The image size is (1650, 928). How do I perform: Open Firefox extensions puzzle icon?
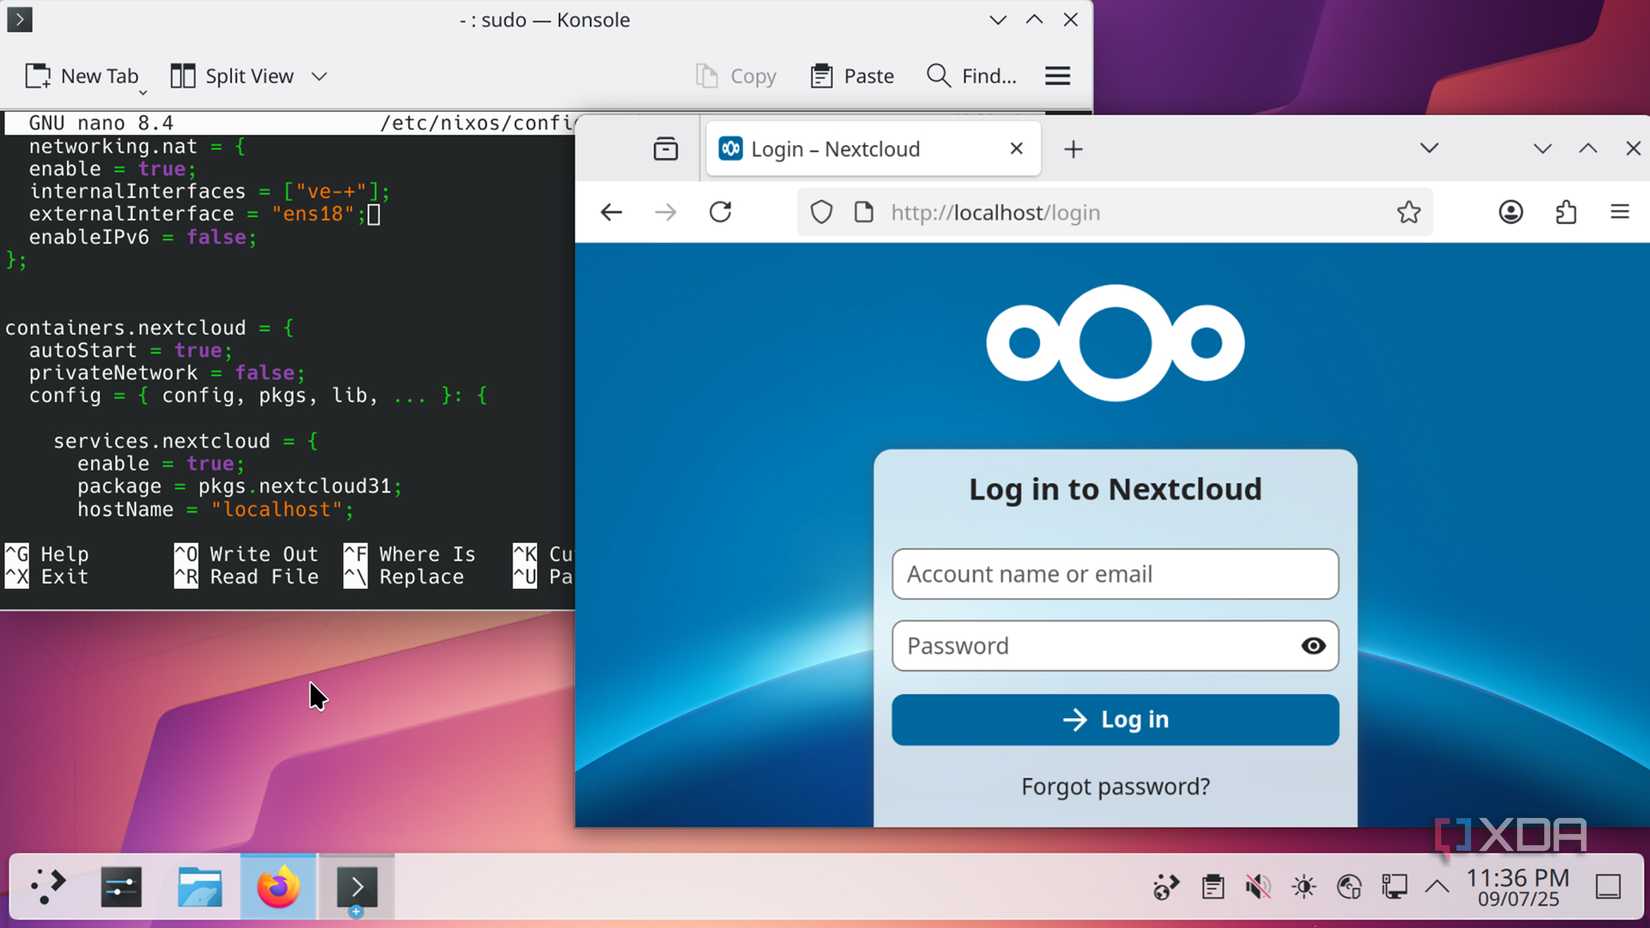click(1566, 212)
